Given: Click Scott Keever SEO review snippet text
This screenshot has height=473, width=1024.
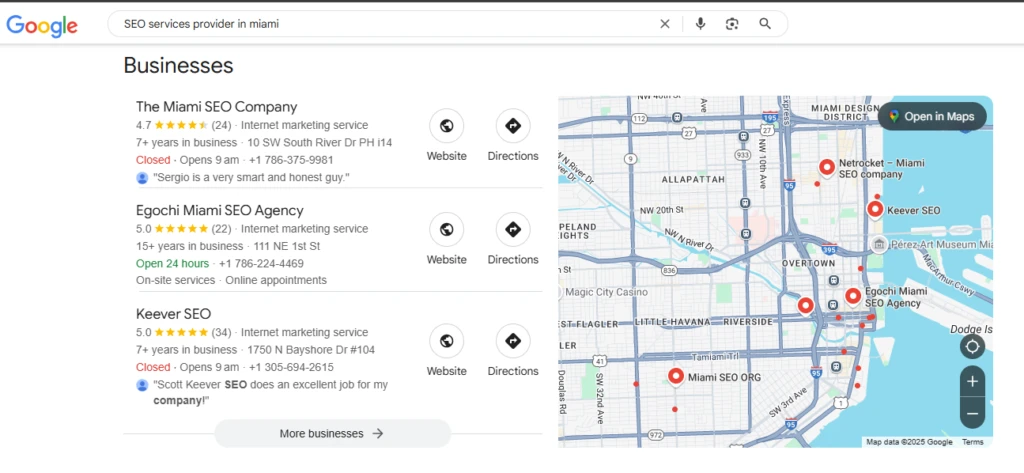Looking at the screenshot, I should [270, 393].
